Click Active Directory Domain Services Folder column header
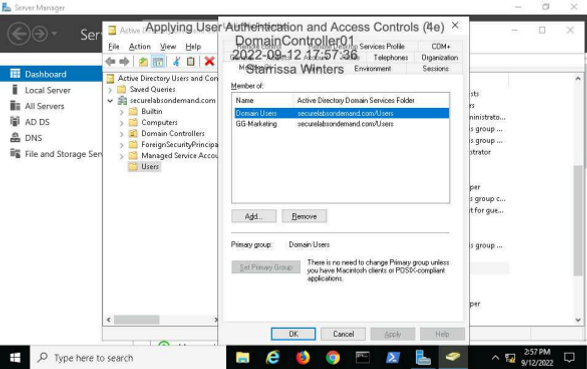The image size is (587, 369). [x=371, y=100]
